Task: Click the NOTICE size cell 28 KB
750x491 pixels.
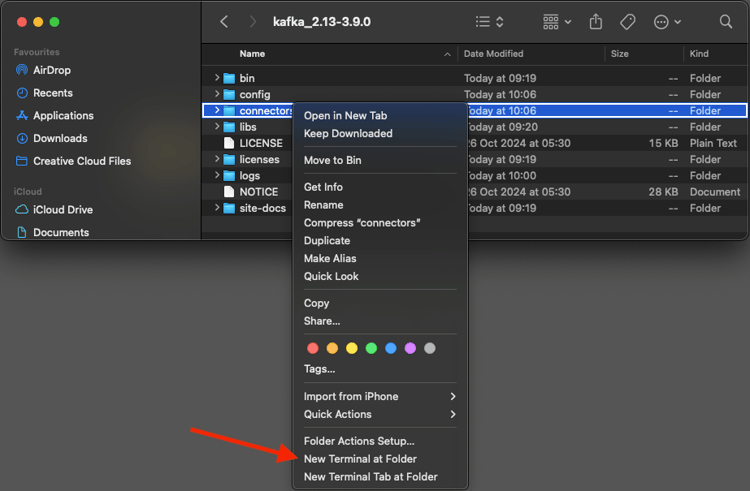Action: tap(663, 192)
